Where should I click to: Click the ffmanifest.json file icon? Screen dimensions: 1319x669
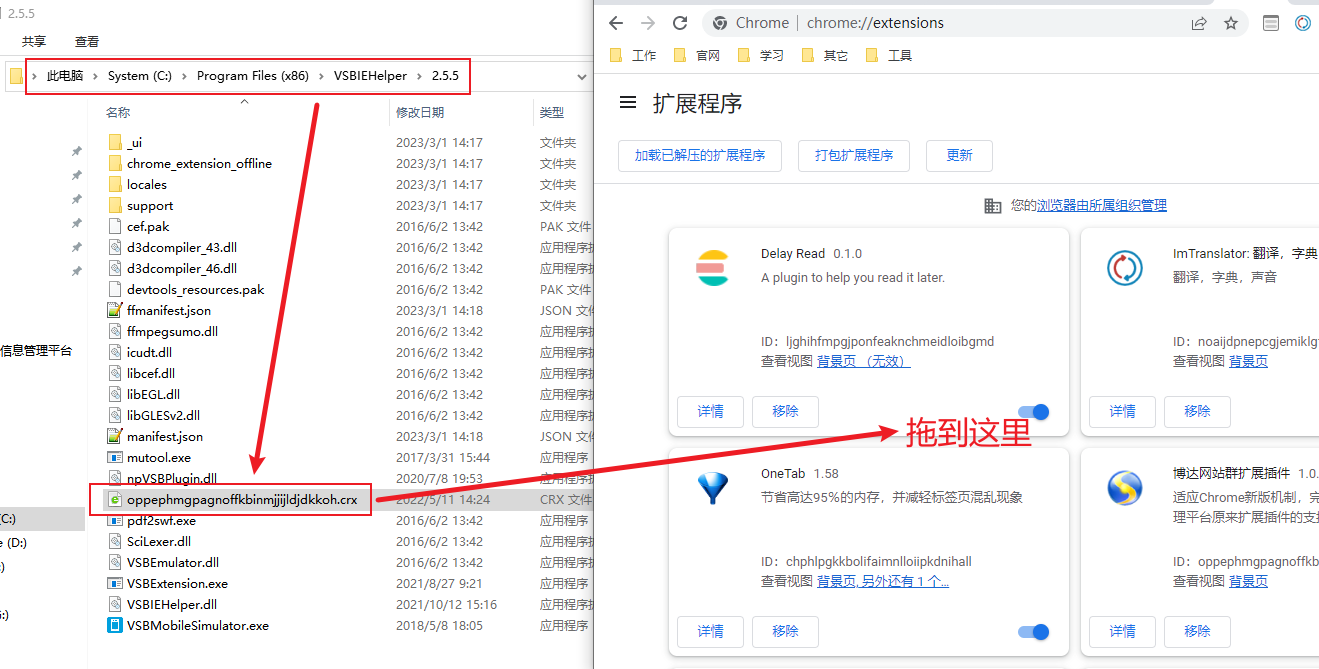(115, 311)
